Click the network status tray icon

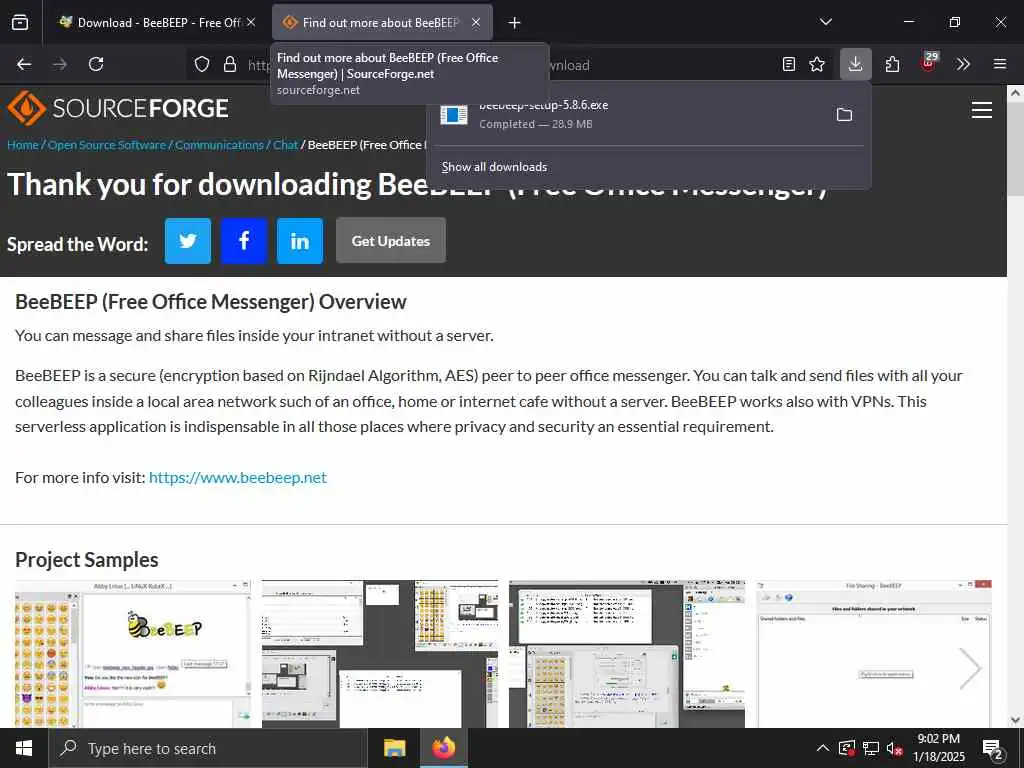click(x=871, y=748)
